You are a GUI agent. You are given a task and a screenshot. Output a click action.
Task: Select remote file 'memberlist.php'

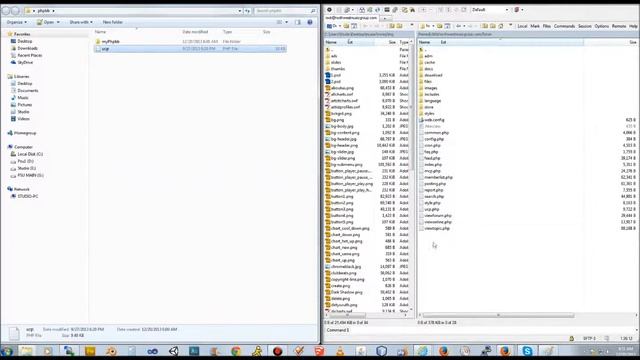point(438,178)
